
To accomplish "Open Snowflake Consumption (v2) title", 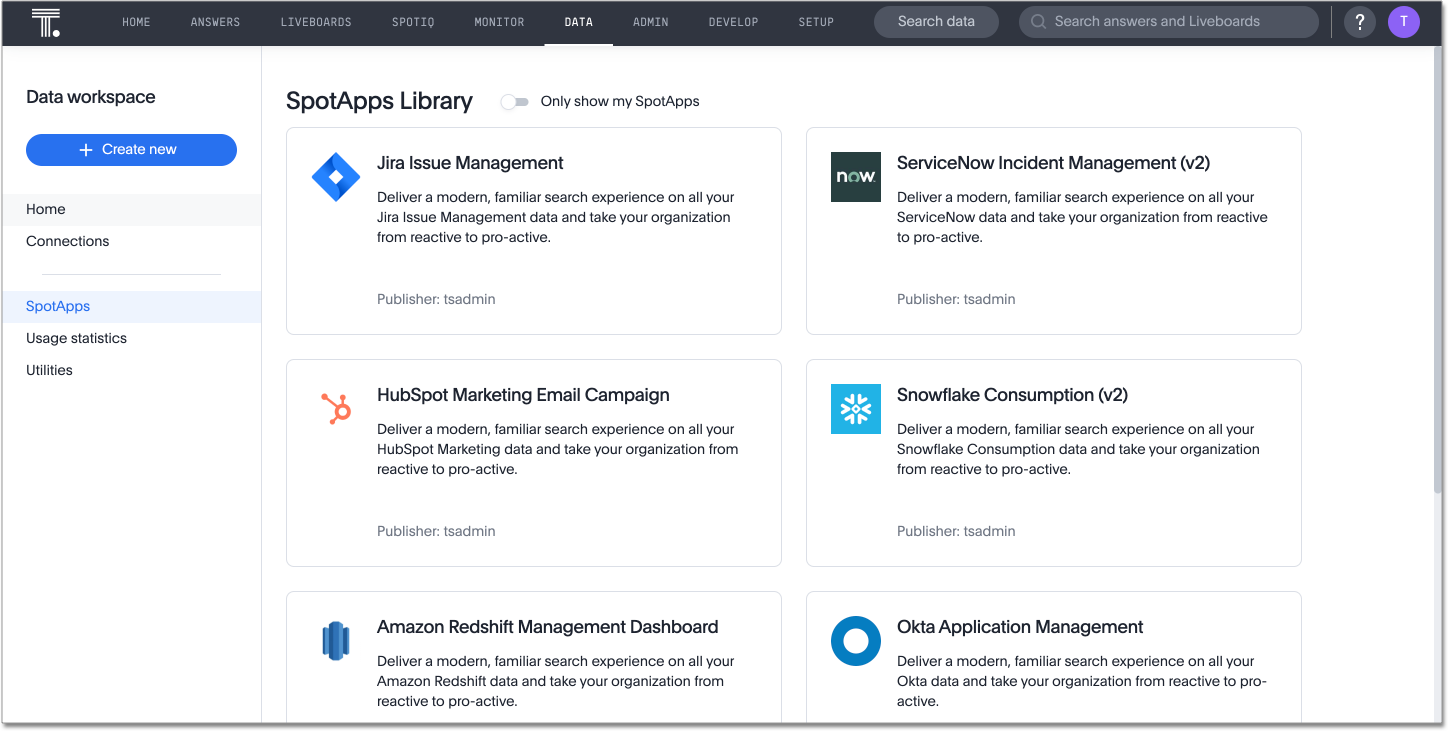I will point(1012,395).
